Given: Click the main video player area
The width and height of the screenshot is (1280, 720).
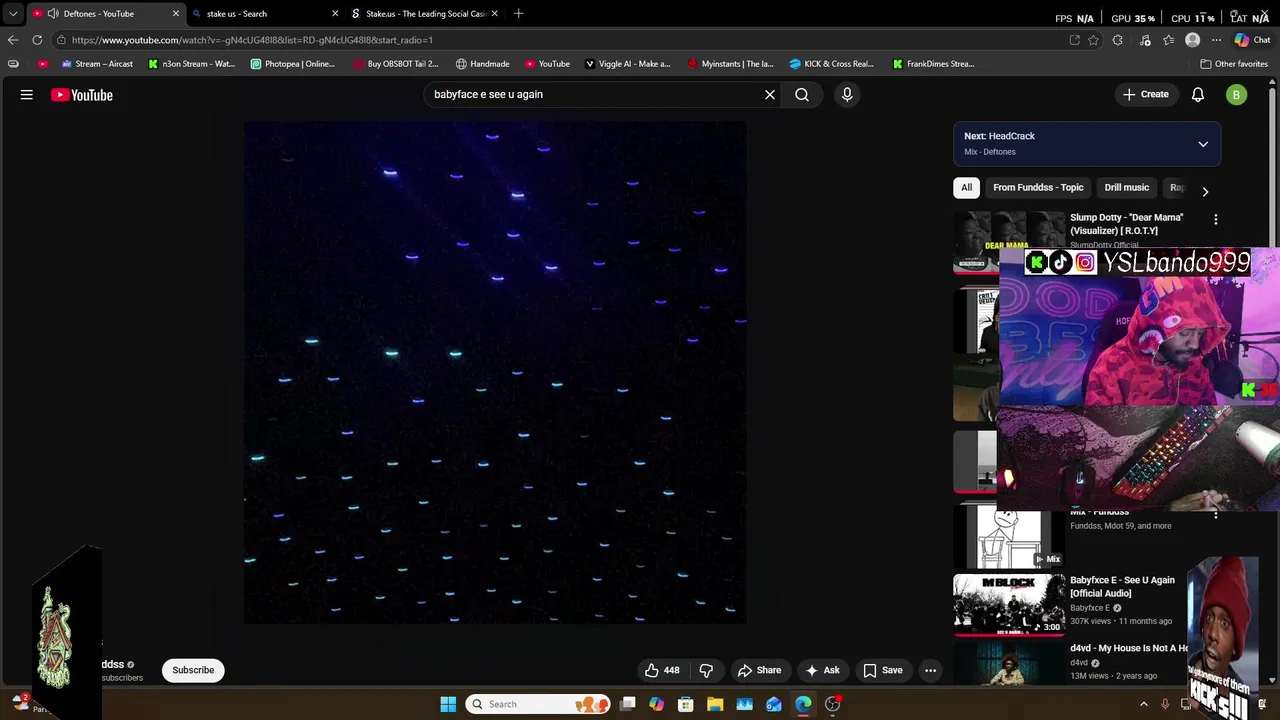Looking at the screenshot, I should [495, 373].
